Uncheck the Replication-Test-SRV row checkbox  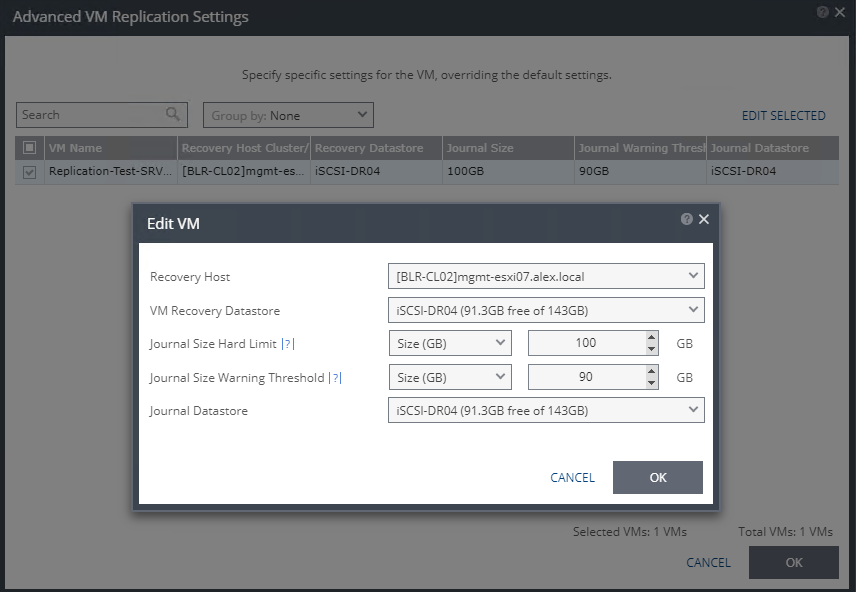tap(30, 172)
